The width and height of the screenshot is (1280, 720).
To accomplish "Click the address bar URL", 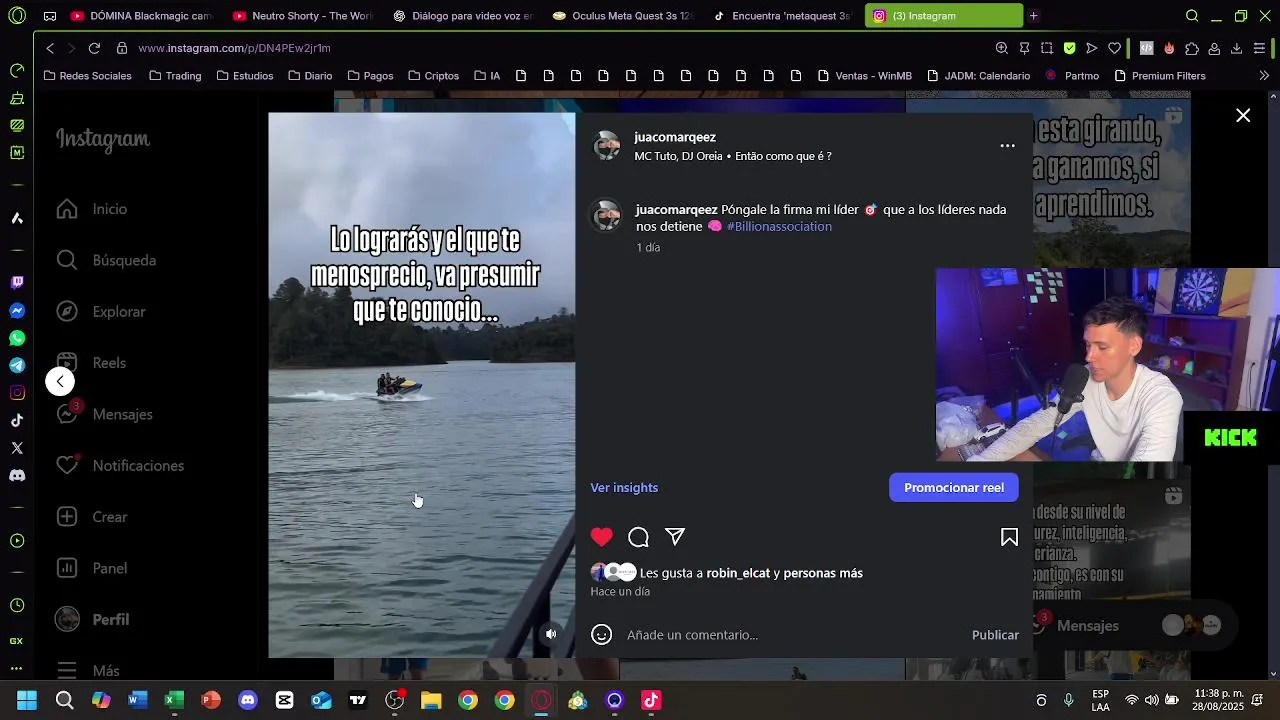I will (x=234, y=48).
